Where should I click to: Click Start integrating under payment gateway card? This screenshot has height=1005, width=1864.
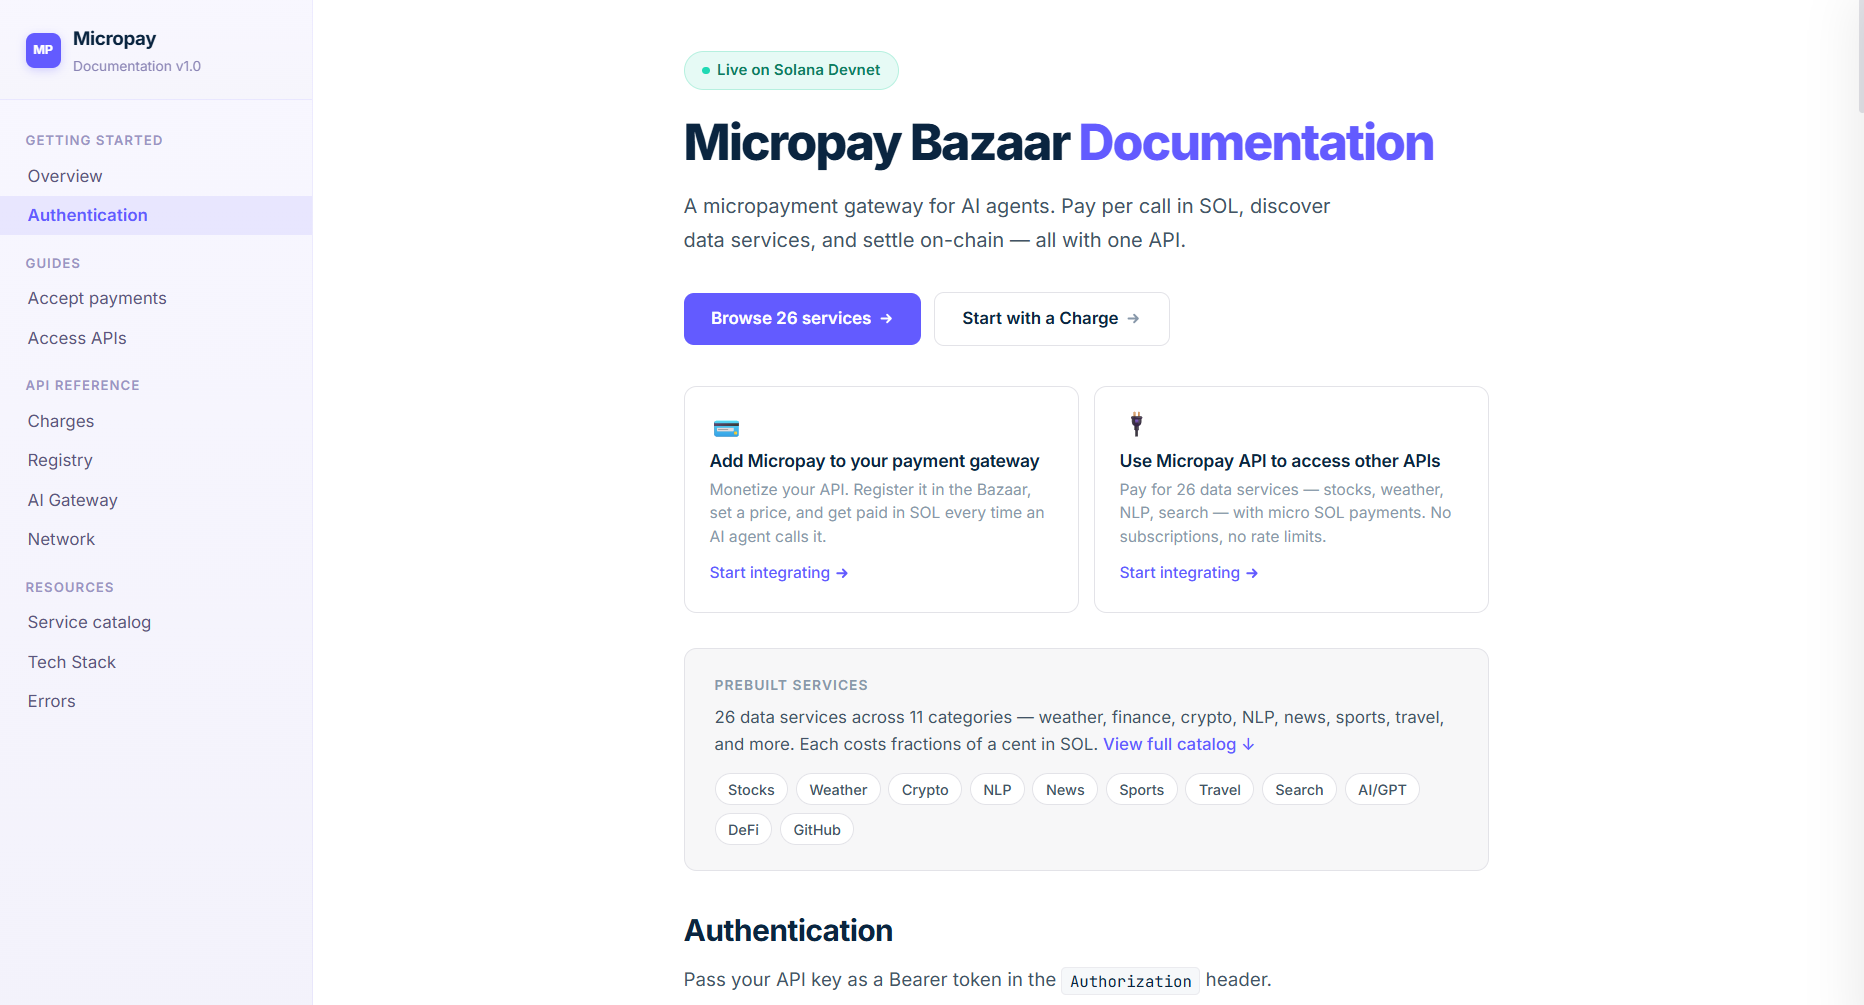[x=779, y=573]
